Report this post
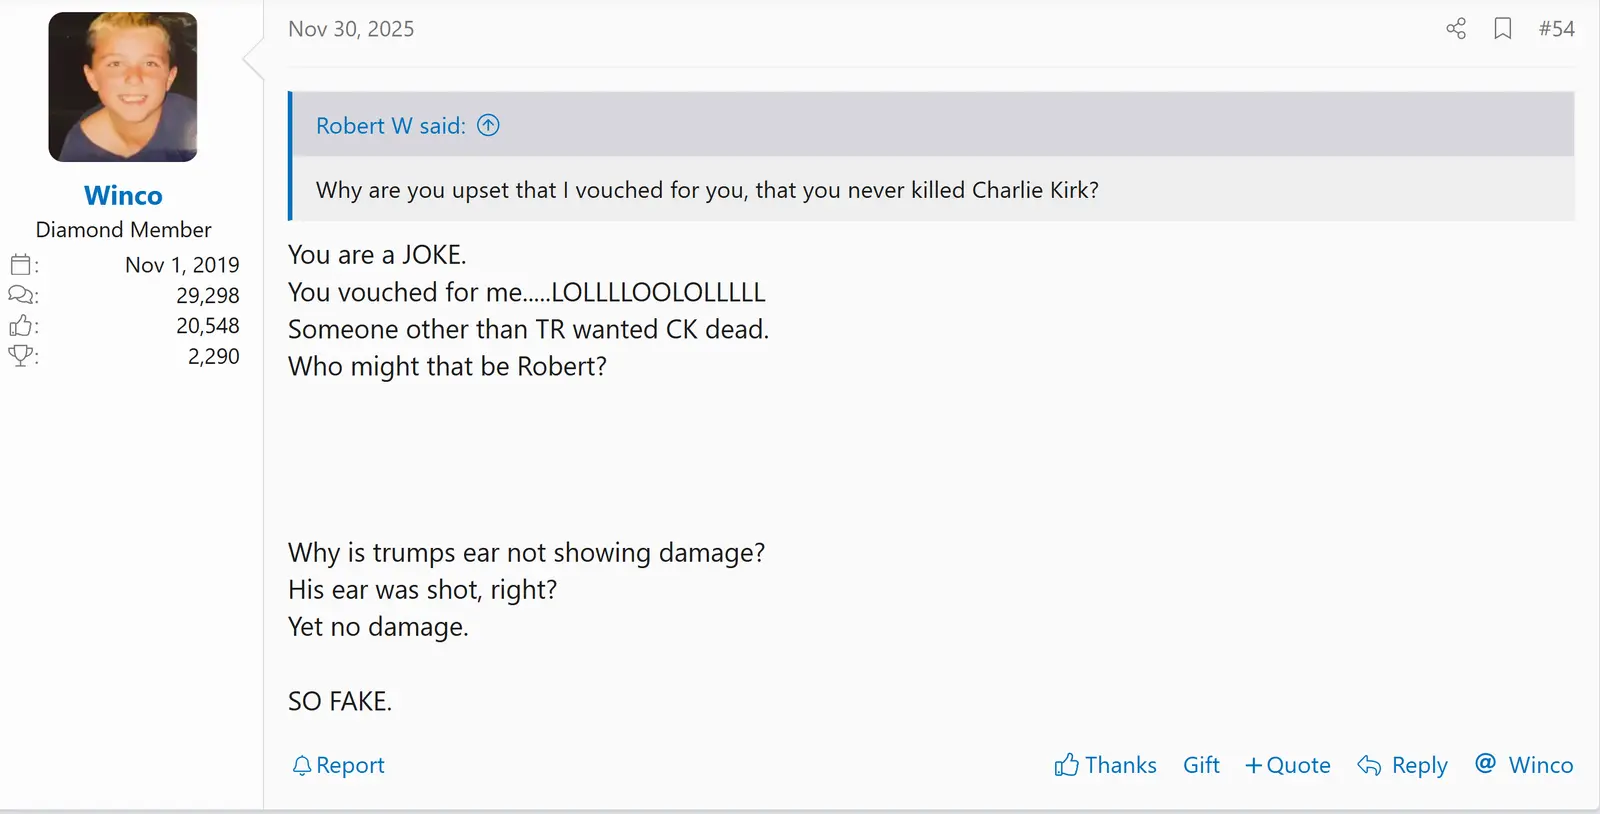1600x814 pixels. [x=338, y=765]
